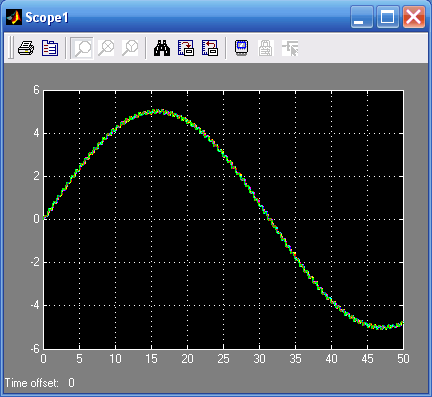Click x-axis tick label 25
The height and width of the screenshot is (397, 432).
[223, 359]
